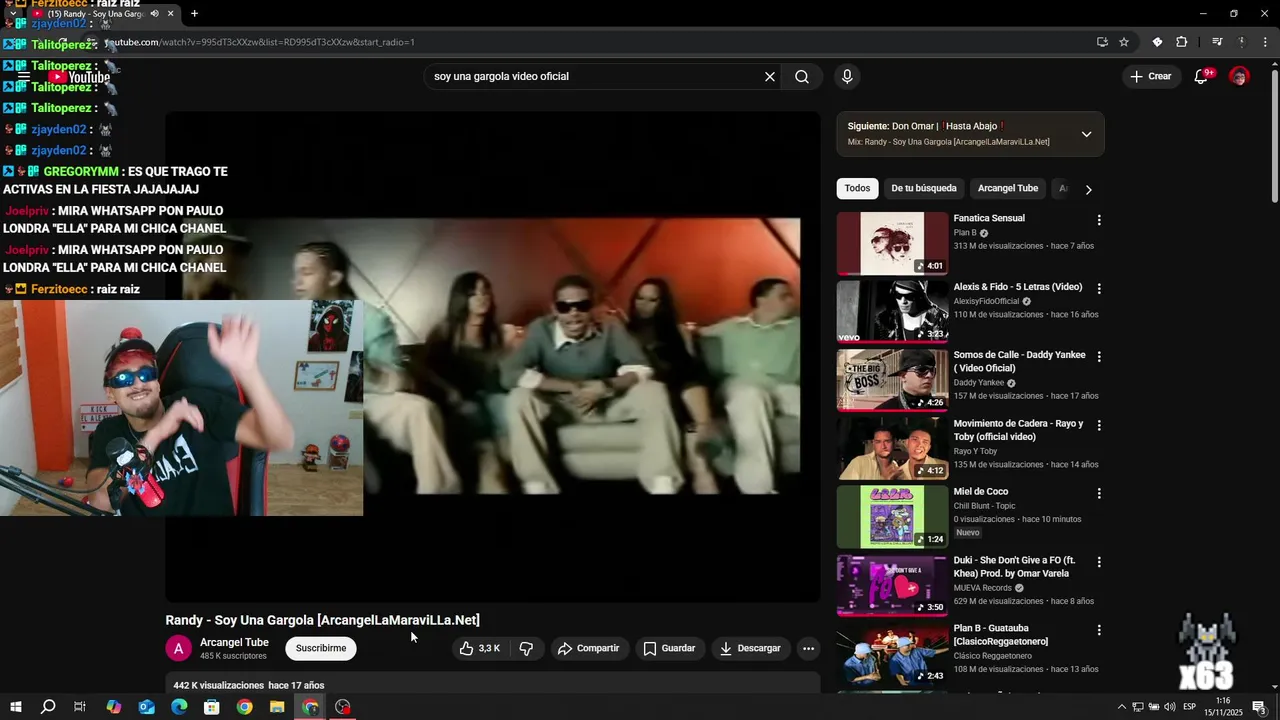Open options for Plan B Guatauba video
The width and height of the screenshot is (1280, 720).
(1099, 630)
